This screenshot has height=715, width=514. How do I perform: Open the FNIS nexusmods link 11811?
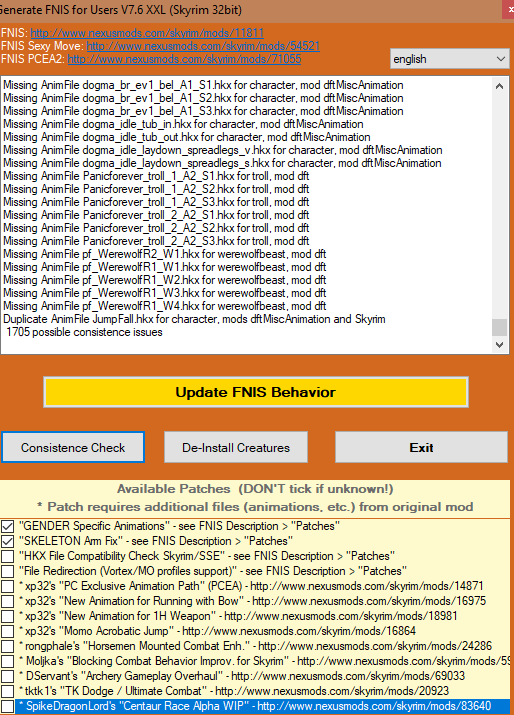[x=147, y=33]
